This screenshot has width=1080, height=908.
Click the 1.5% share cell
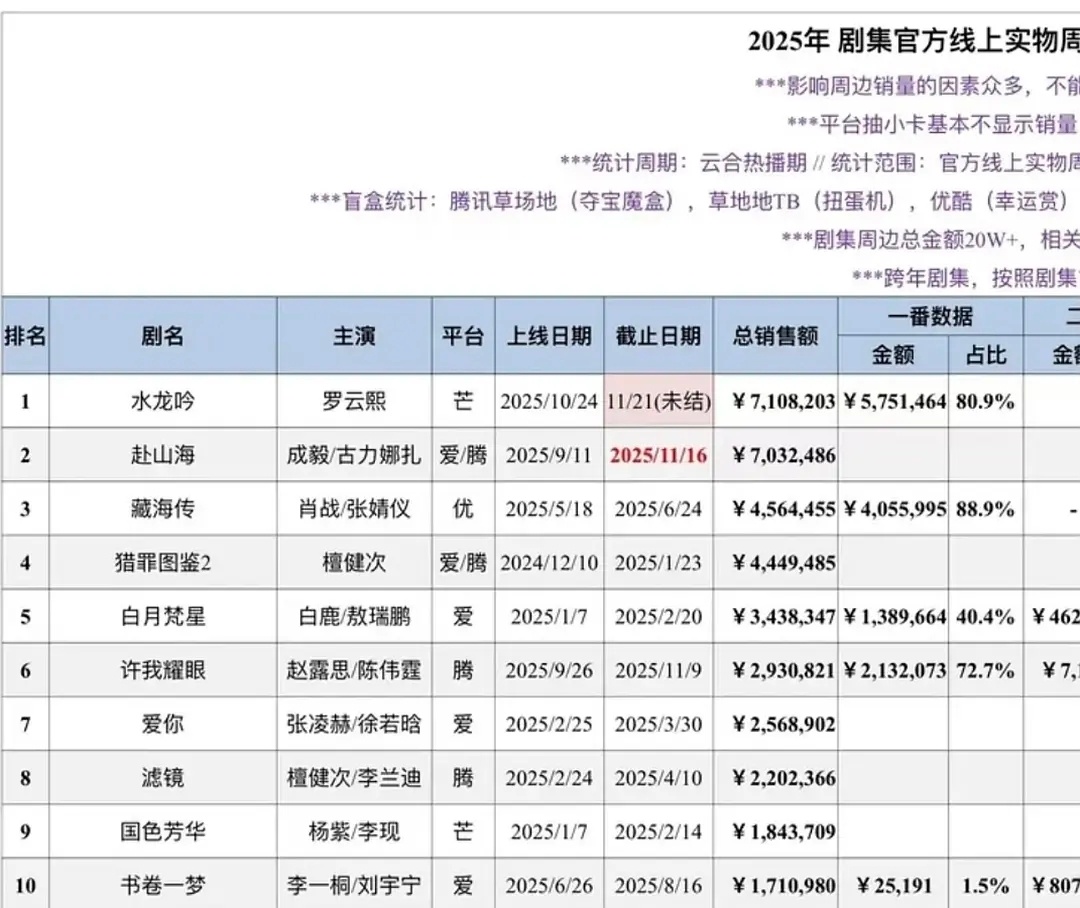point(986,885)
